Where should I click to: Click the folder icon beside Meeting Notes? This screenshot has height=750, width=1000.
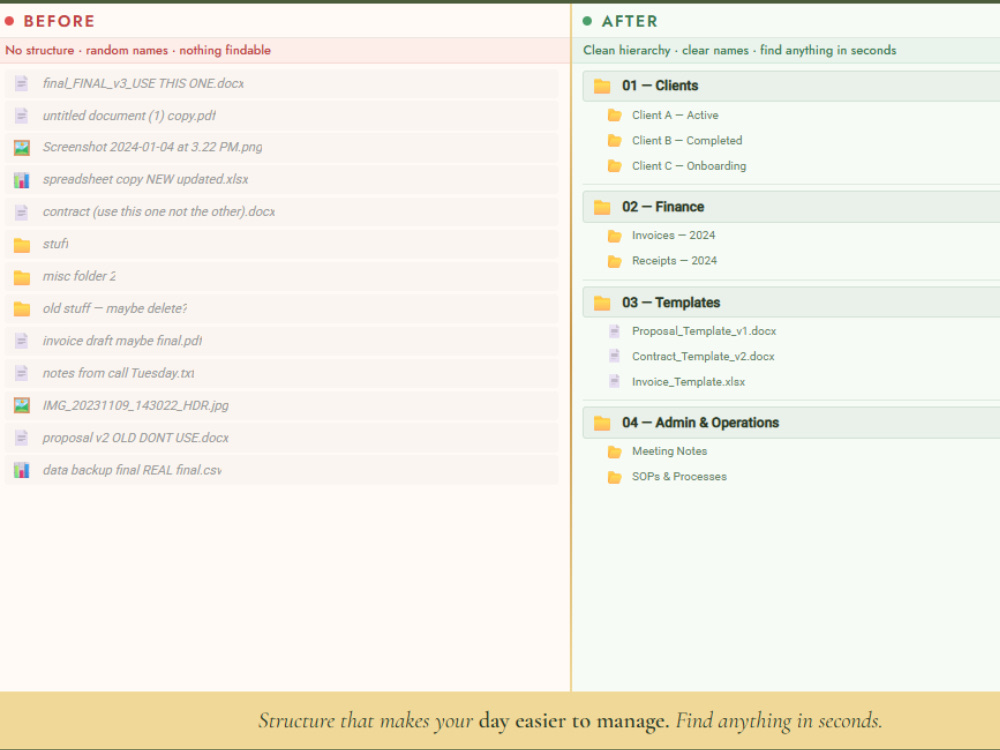pos(615,452)
